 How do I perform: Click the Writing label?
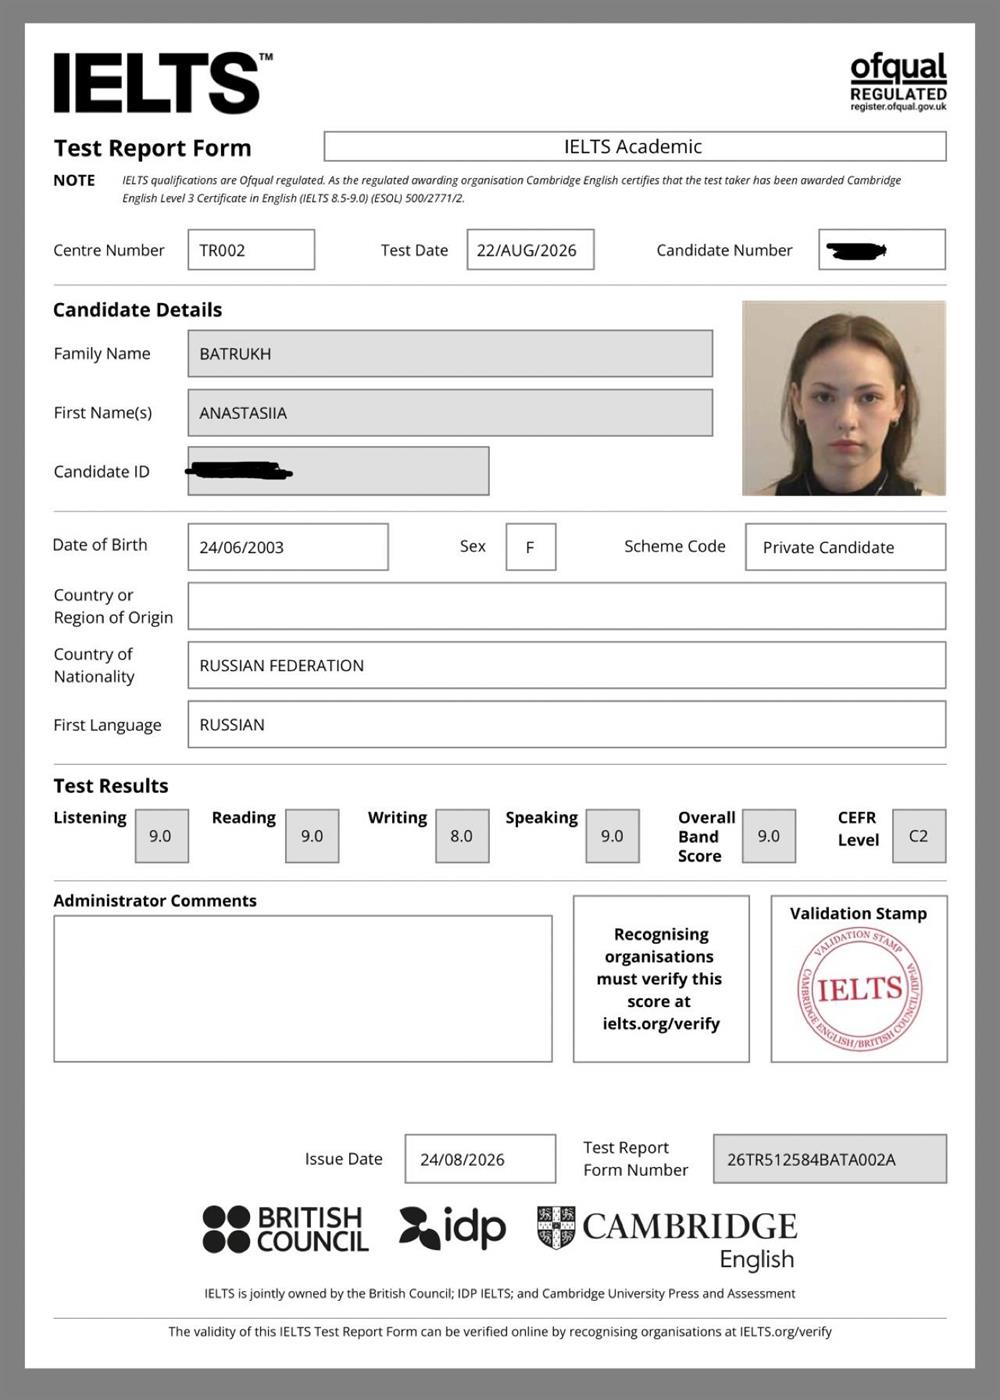tap(397, 817)
